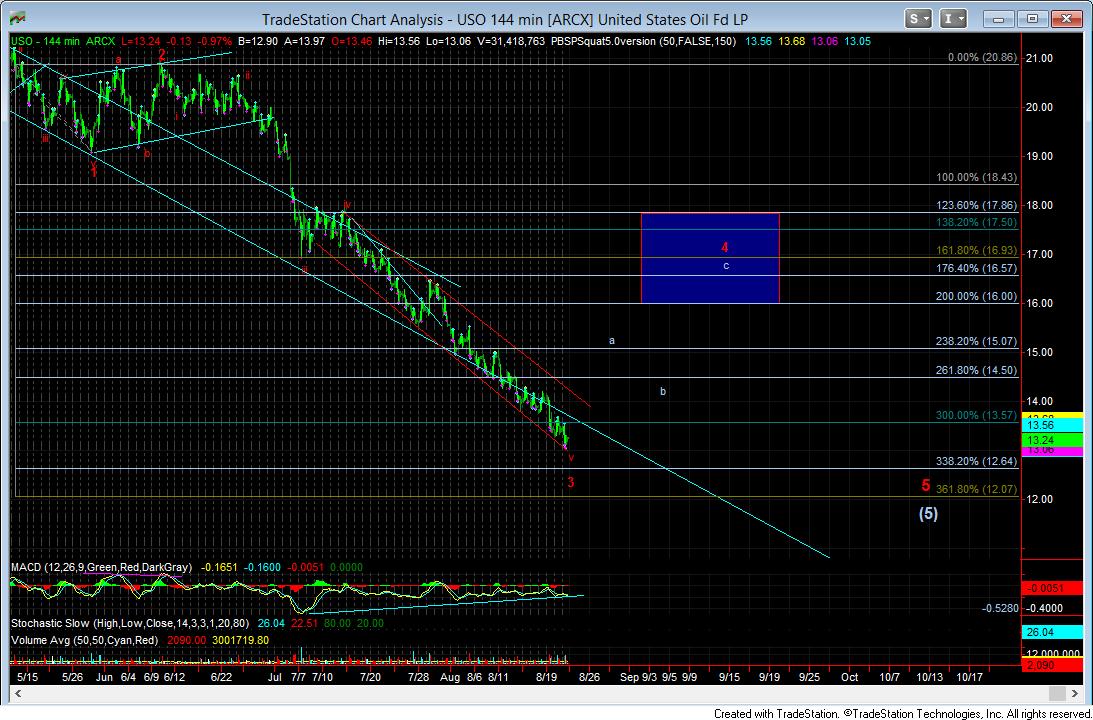The image size is (1093, 720).
Task: Click the 15.00 price axis value
Action: click(1037, 353)
